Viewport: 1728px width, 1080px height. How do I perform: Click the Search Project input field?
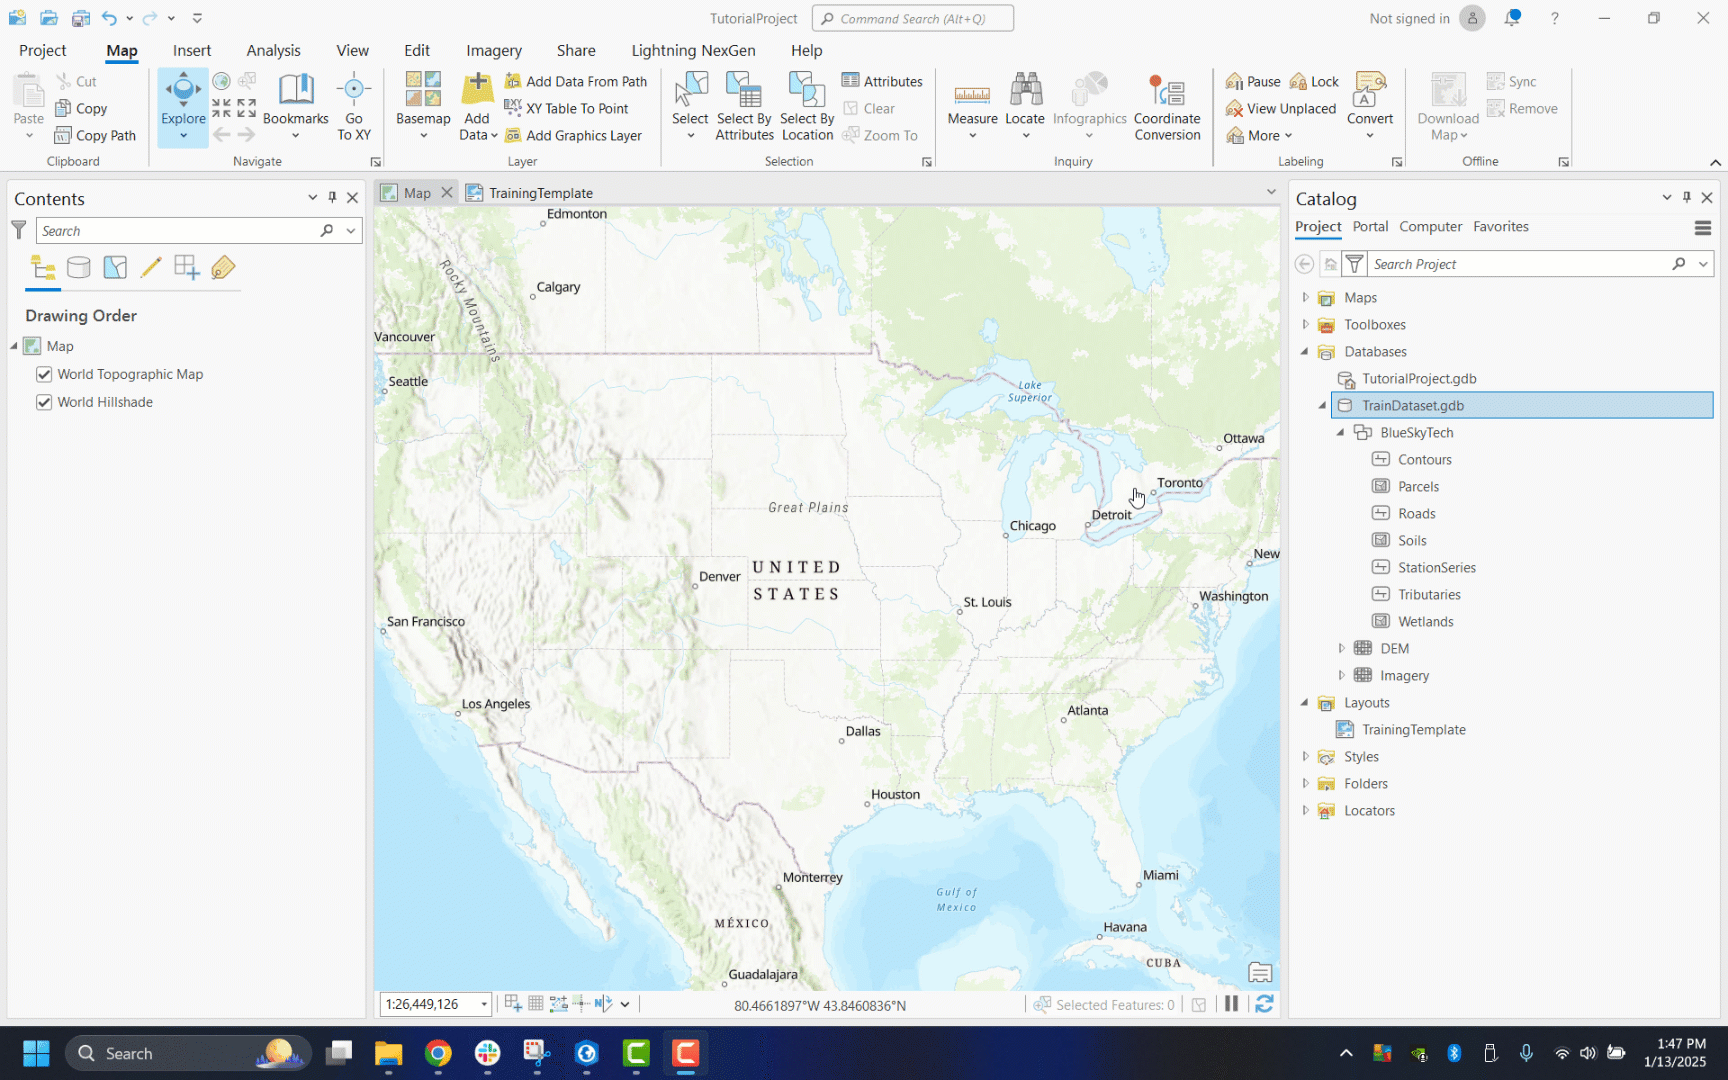click(1517, 264)
